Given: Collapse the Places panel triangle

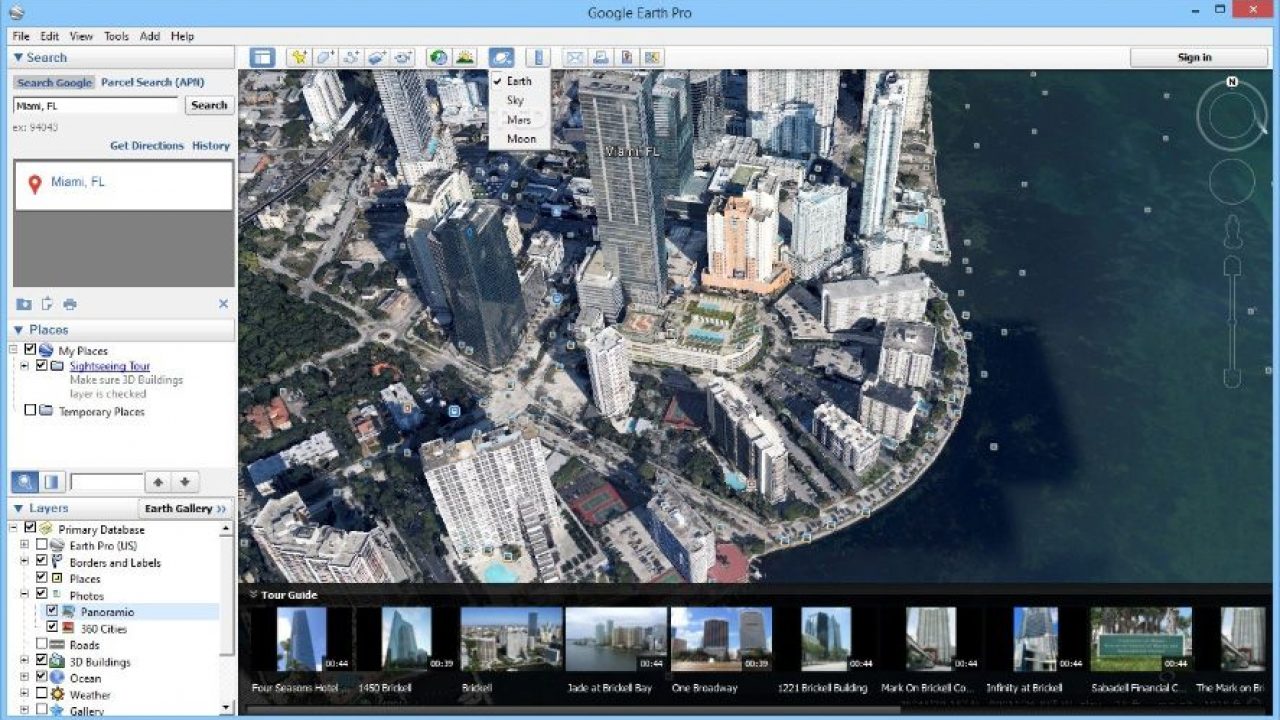Looking at the screenshot, I should pos(18,330).
